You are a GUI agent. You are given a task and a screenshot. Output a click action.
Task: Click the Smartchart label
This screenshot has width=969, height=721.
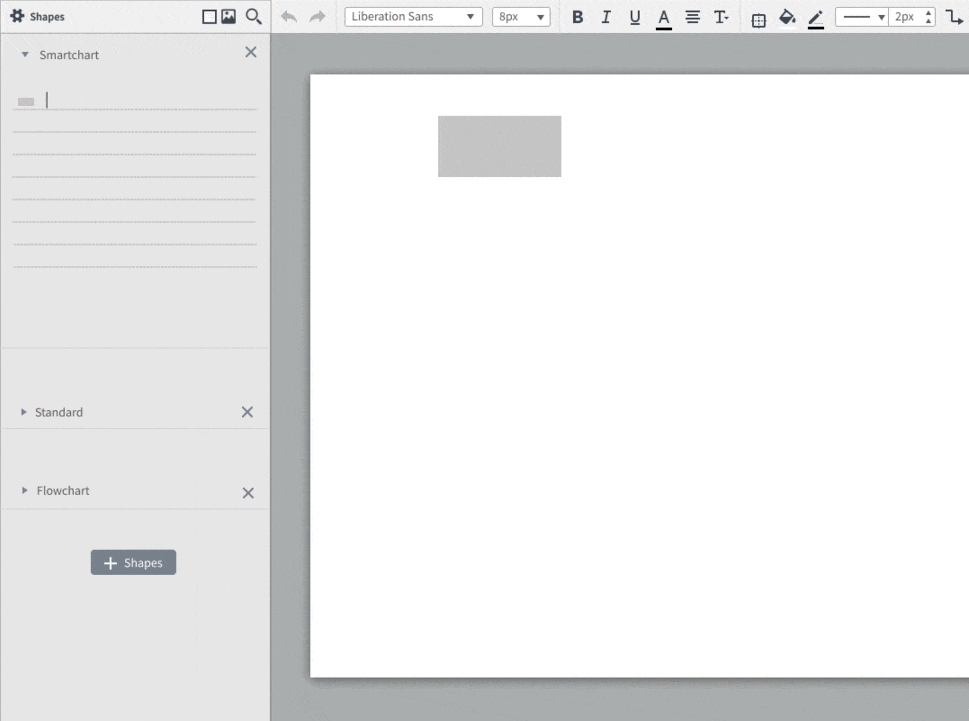(69, 55)
